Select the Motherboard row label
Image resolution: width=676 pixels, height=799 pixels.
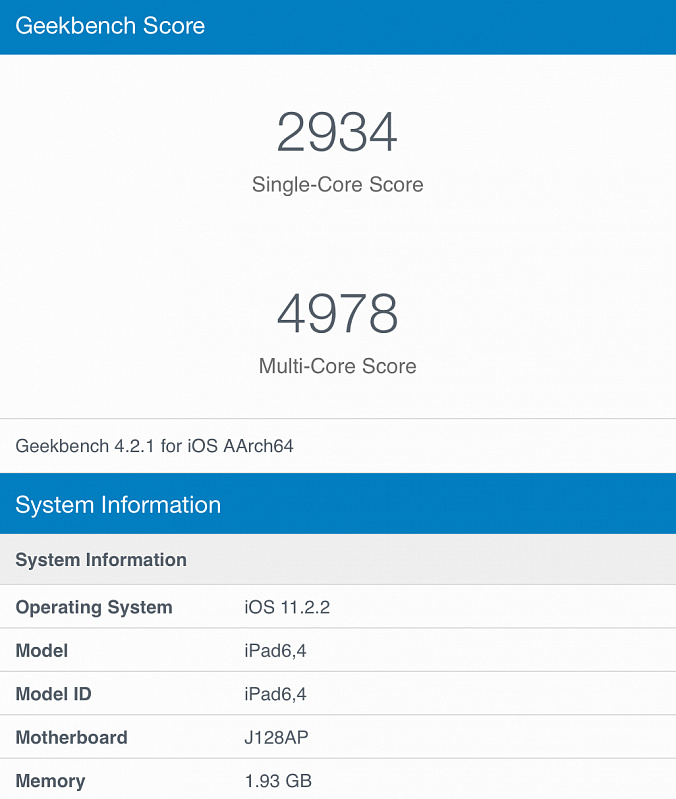tap(71, 737)
